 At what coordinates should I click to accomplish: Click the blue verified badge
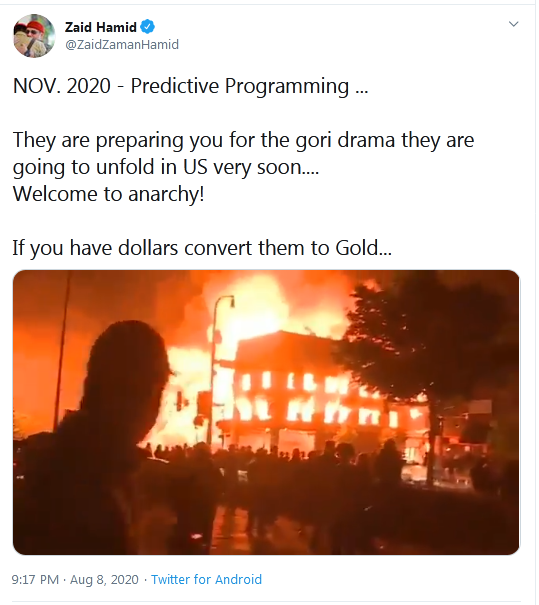(x=148, y=27)
